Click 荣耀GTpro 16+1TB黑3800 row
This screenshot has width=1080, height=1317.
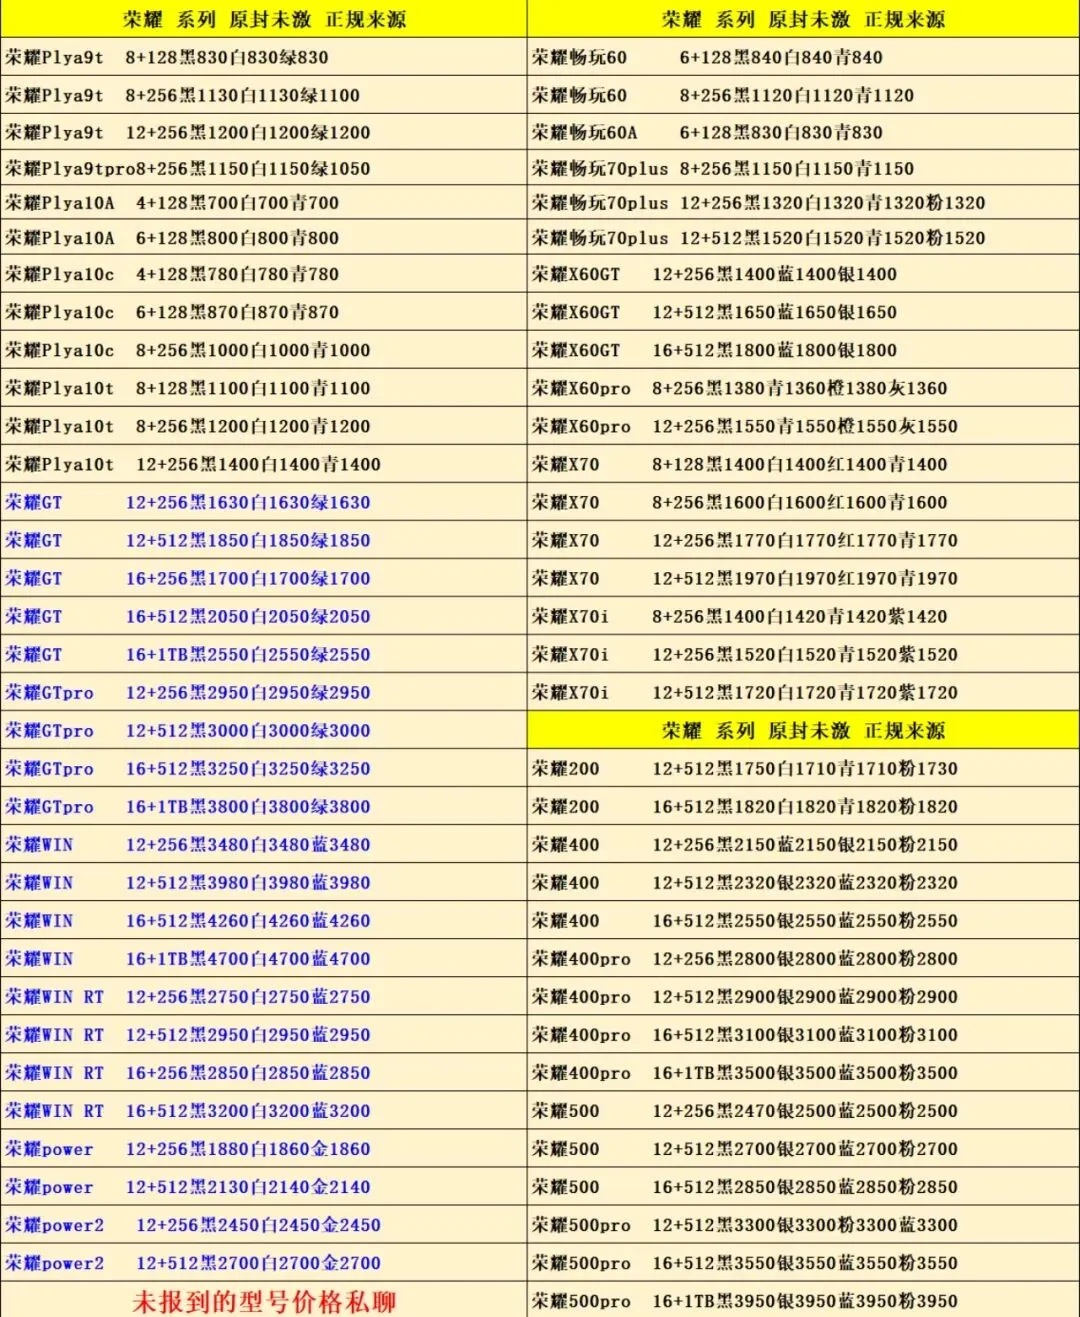coord(264,806)
